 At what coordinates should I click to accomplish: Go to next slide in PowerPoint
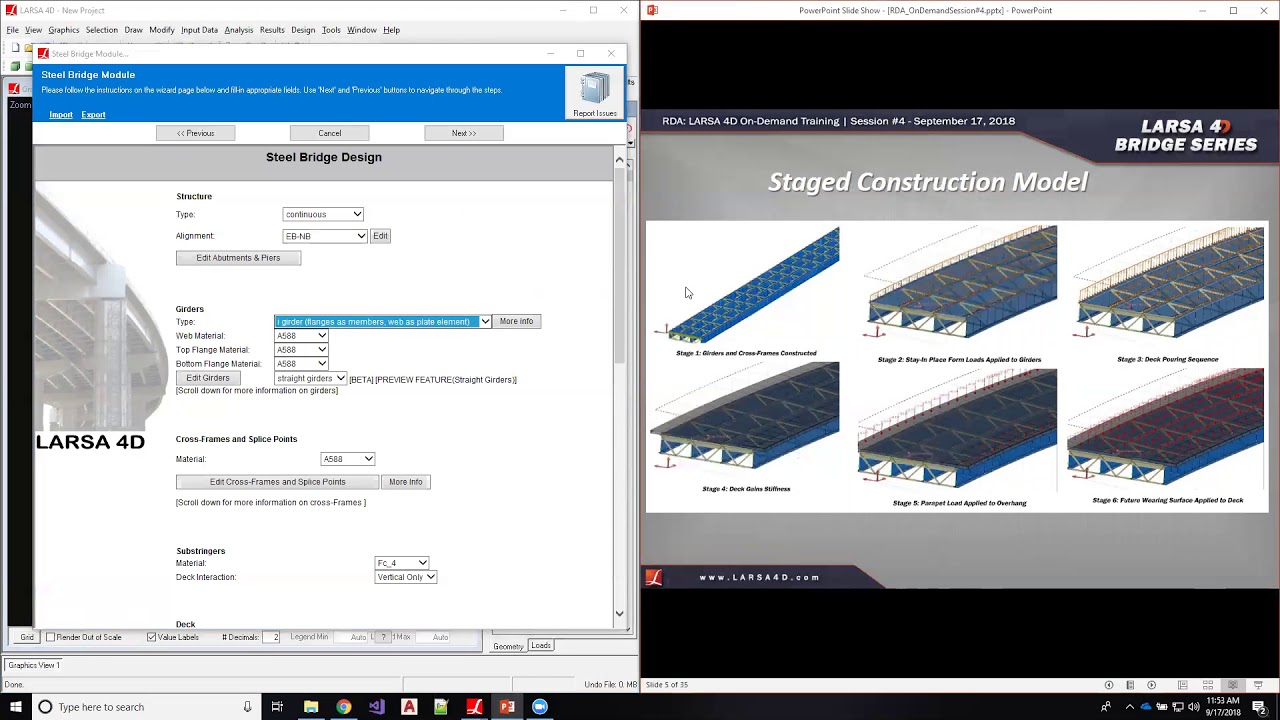tap(1151, 685)
